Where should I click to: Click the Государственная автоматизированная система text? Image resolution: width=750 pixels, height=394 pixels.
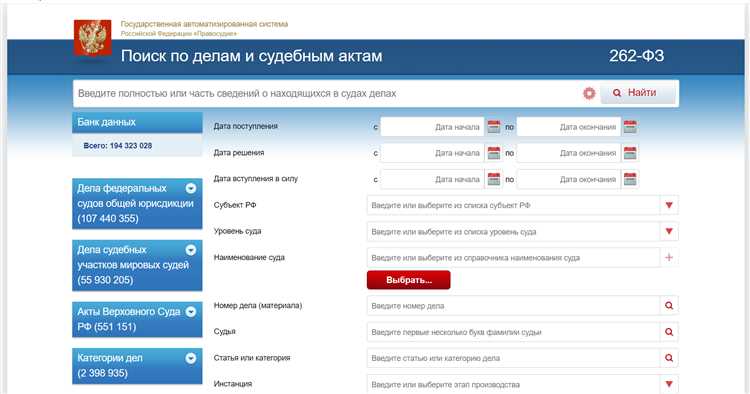click(x=204, y=24)
